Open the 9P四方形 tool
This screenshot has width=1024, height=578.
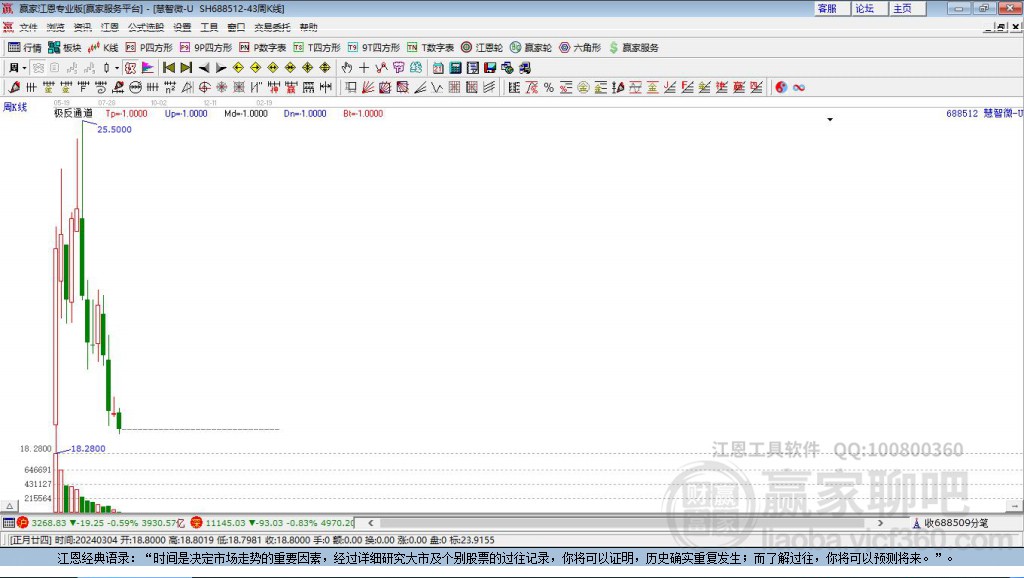click(206, 48)
